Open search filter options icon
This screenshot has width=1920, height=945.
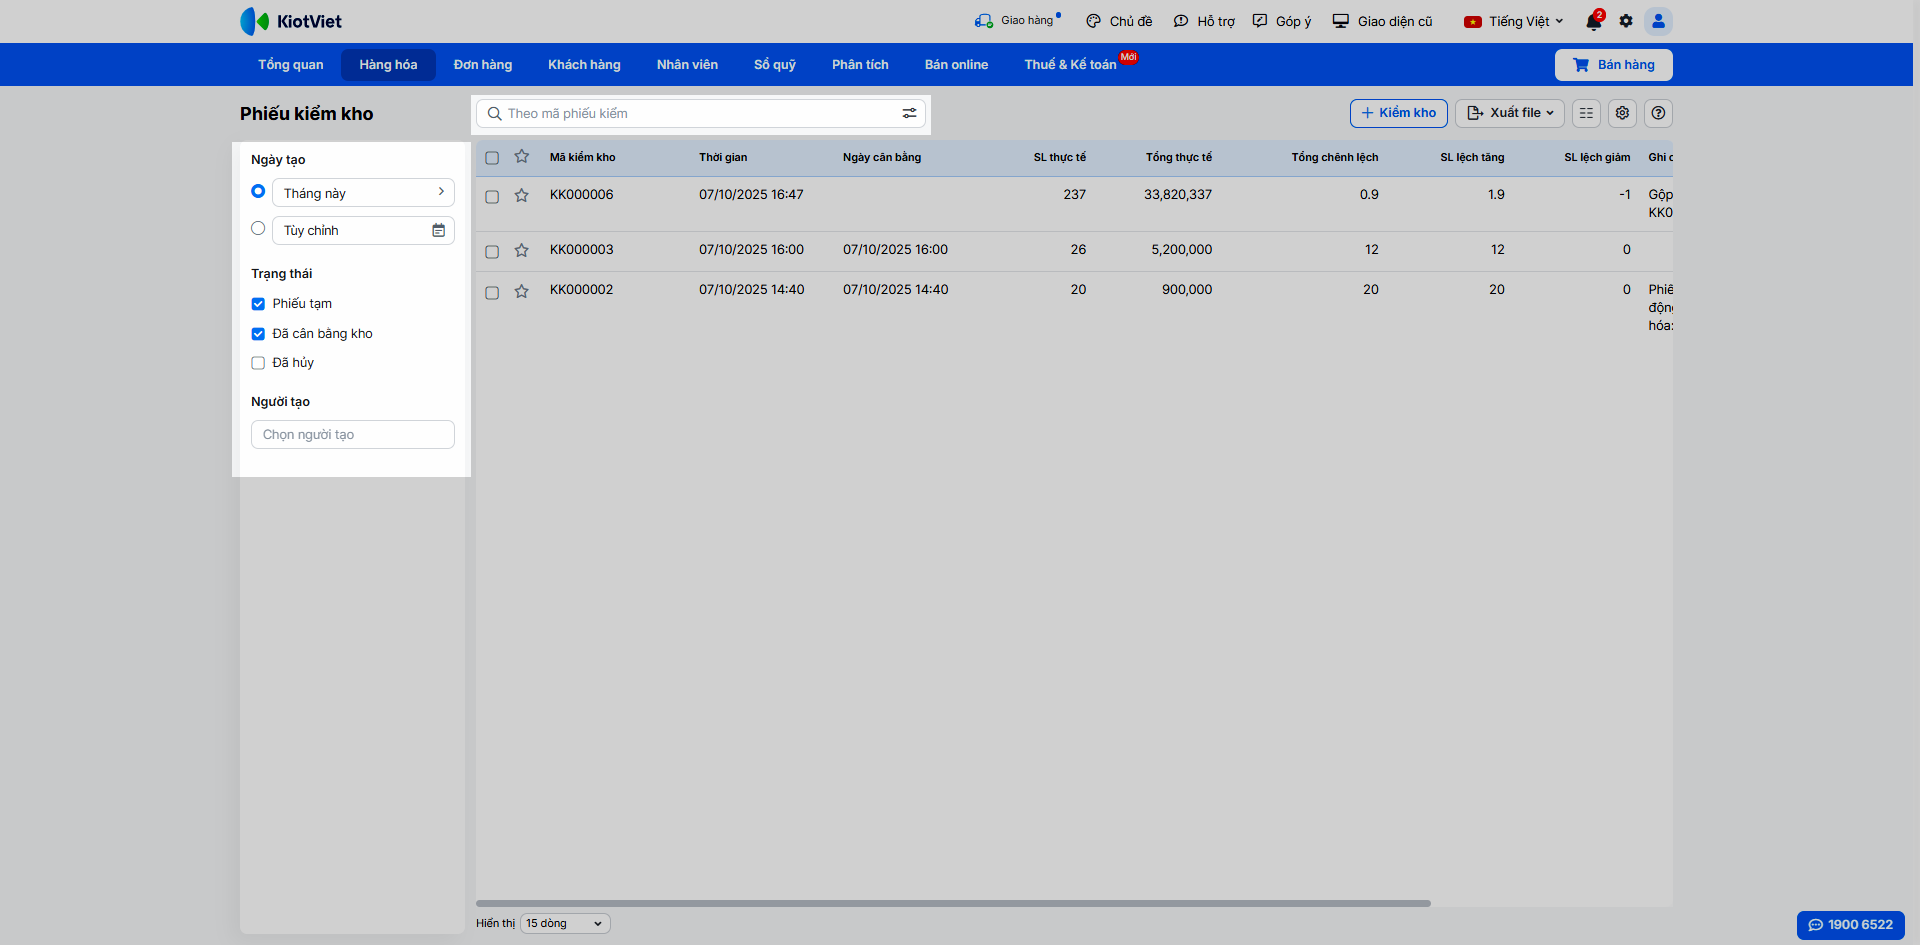pos(909,113)
